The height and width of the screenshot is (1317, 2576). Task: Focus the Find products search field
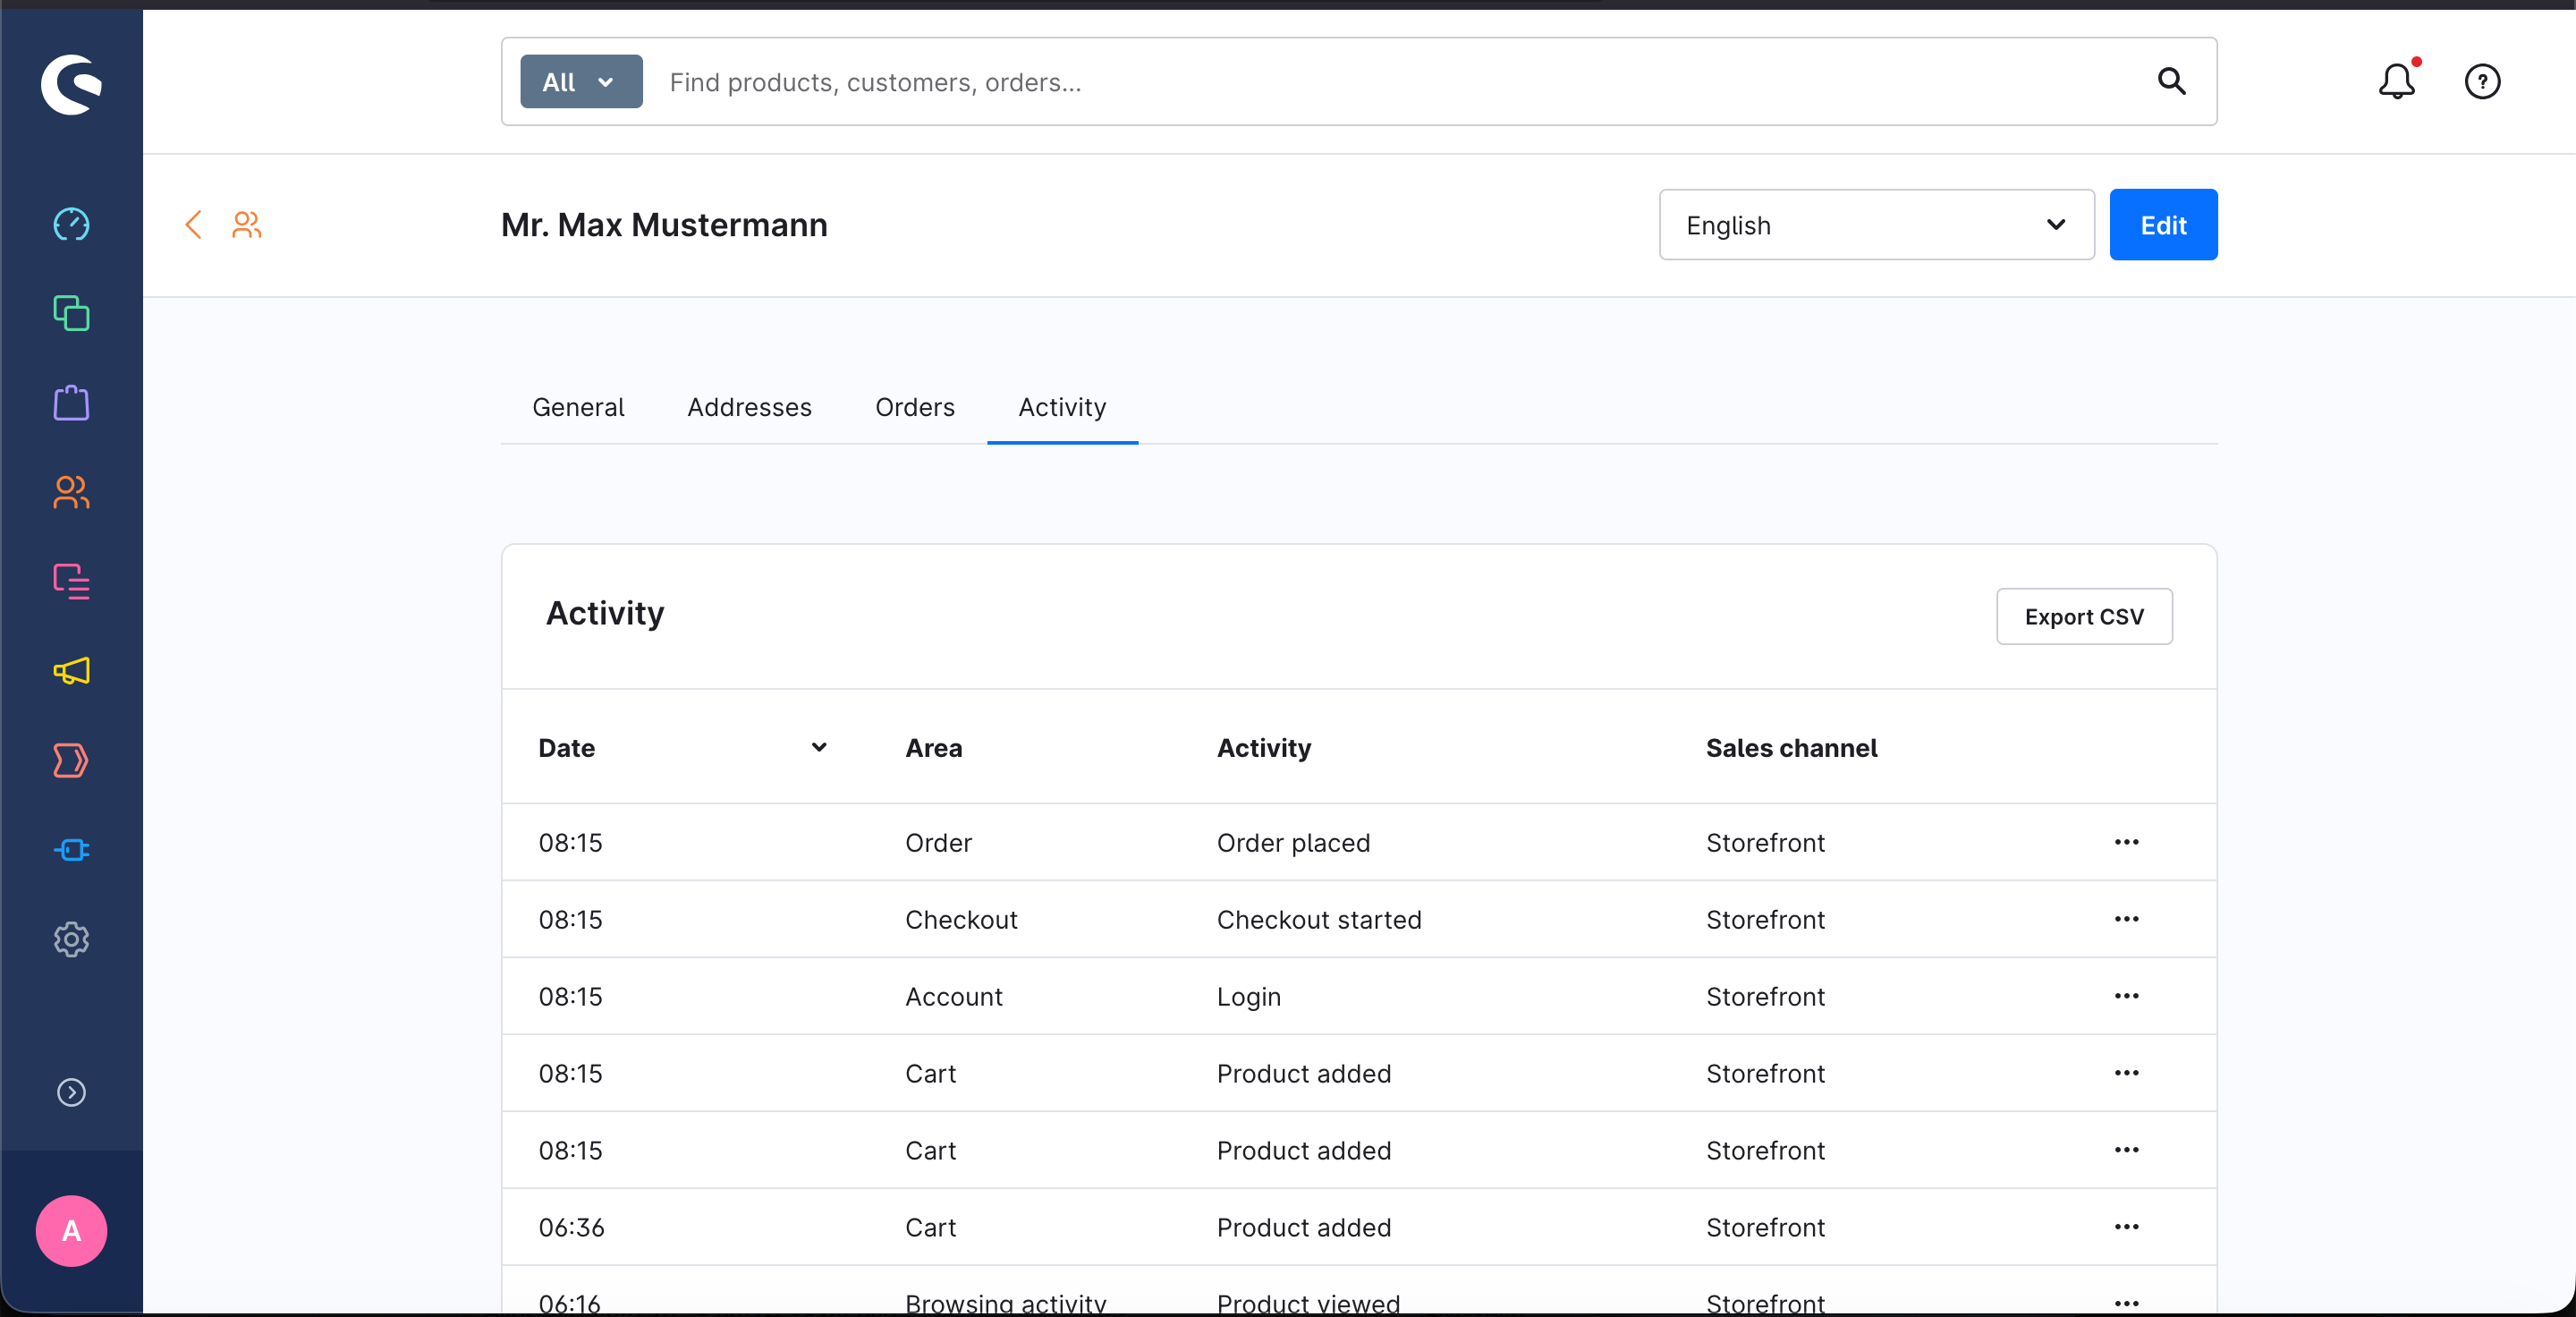coord(1400,82)
